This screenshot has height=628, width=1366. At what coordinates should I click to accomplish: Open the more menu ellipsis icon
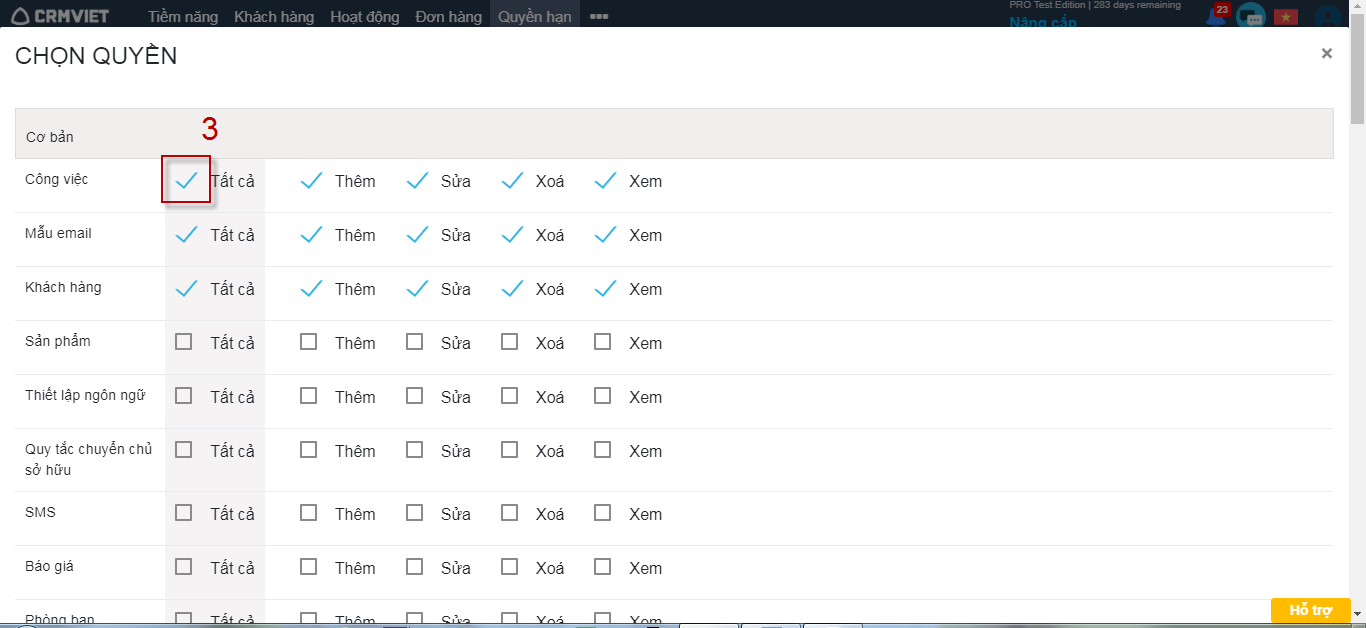[599, 17]
